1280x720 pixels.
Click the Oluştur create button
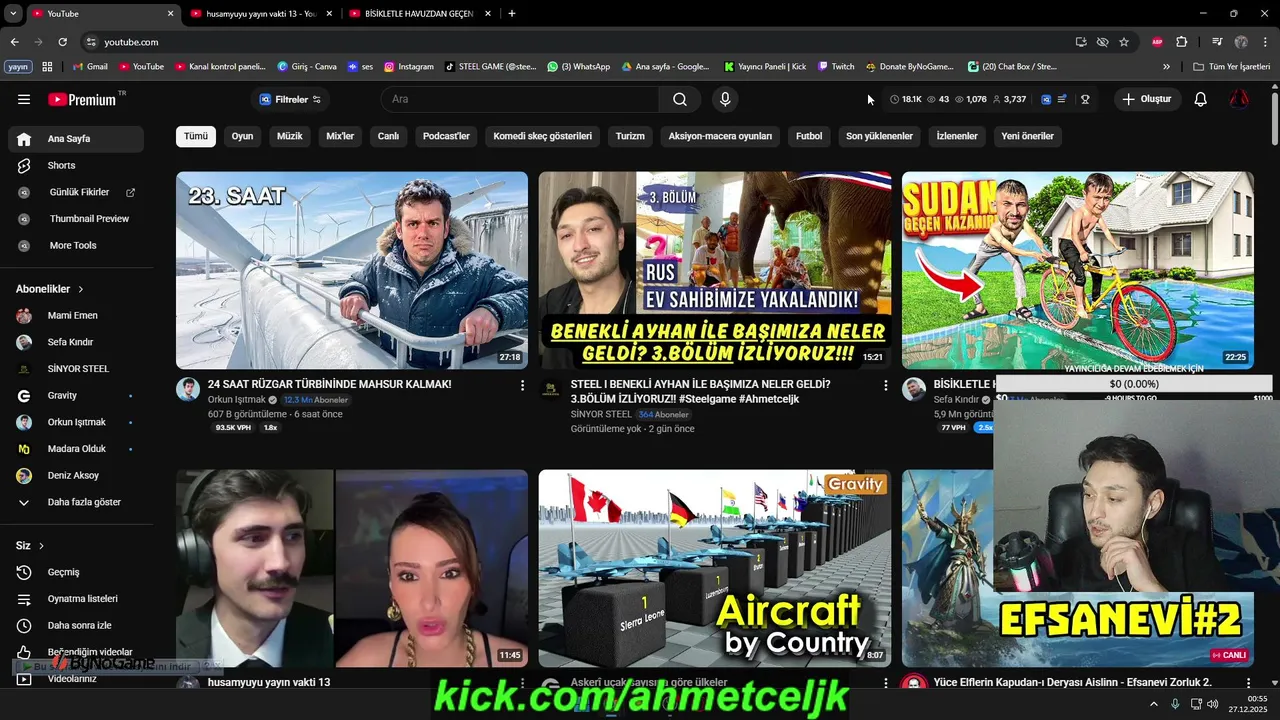pos(1148,99)
